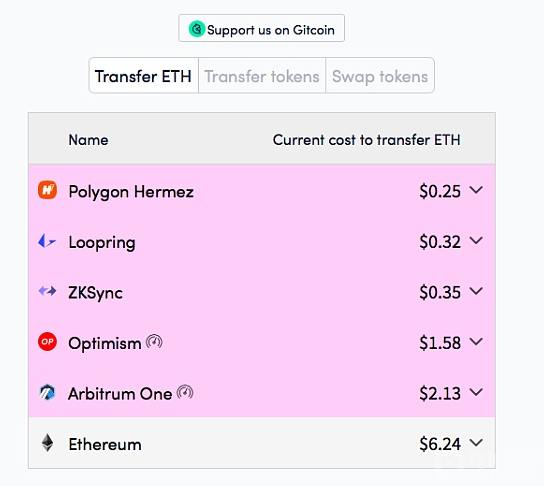Image resolution: width=544 pixels, height=486 pixels.
Task: Expand the Ethereum row chevron
Action: pyautogui.click(x=476, y=443)
